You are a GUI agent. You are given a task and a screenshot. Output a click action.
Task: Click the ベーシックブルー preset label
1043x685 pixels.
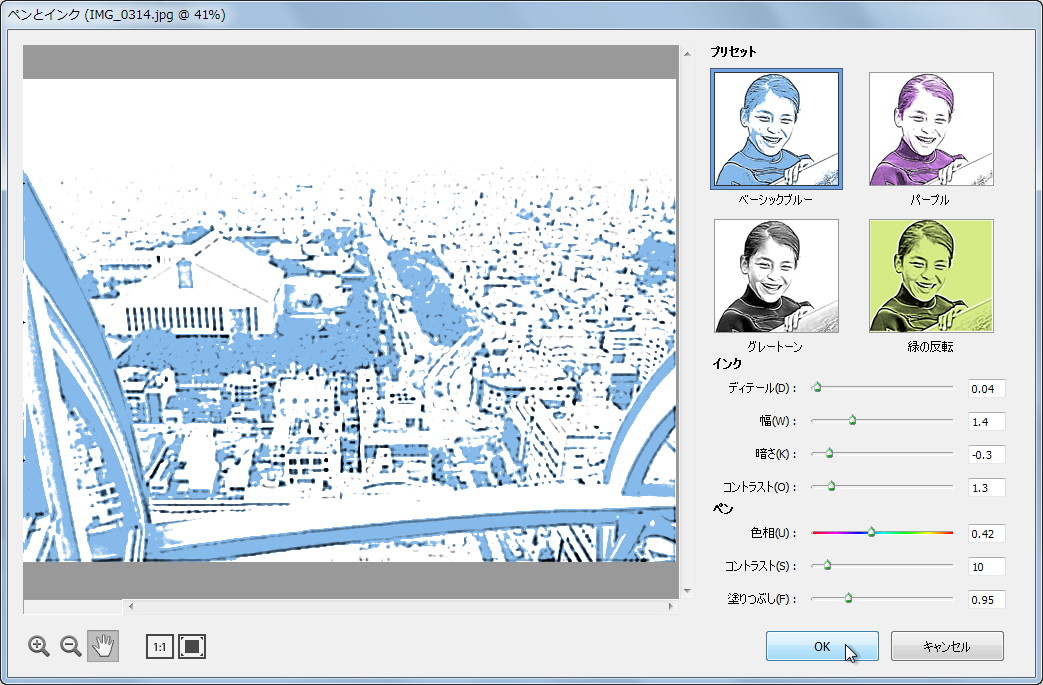pos(776,200)
